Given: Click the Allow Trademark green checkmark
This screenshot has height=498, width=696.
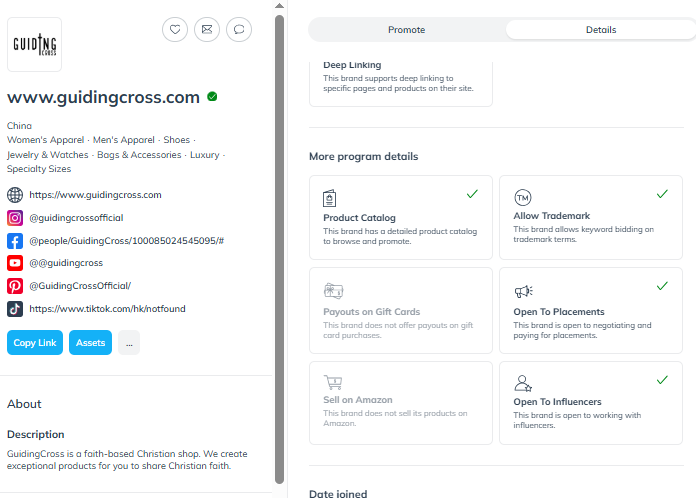Looking at the screenshot, I should [x=662, y=194].
